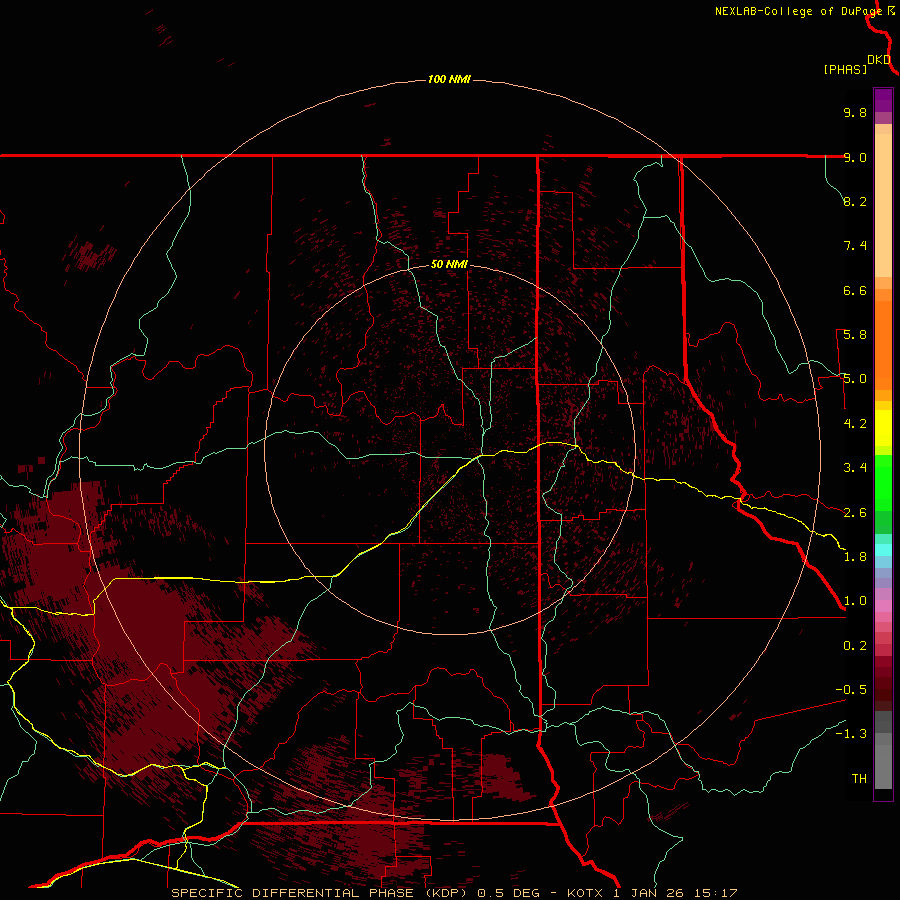
Task: Click the 5.0 value on the color scale
Action: point(855,379)
